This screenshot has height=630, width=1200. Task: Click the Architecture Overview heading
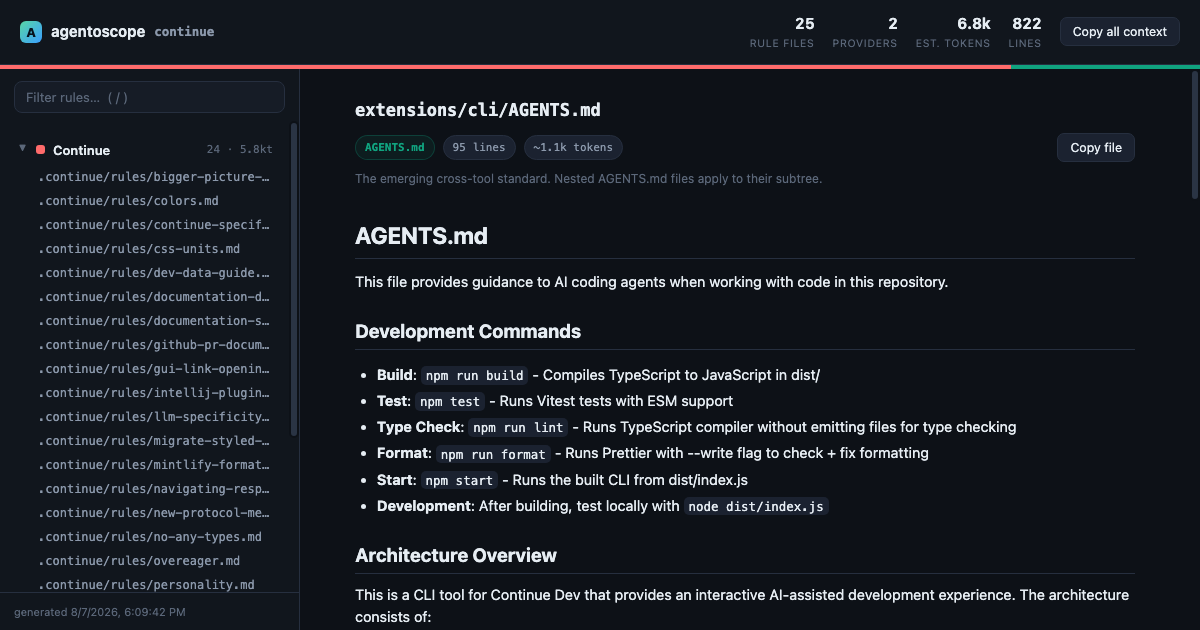click(x=456, y=555)
